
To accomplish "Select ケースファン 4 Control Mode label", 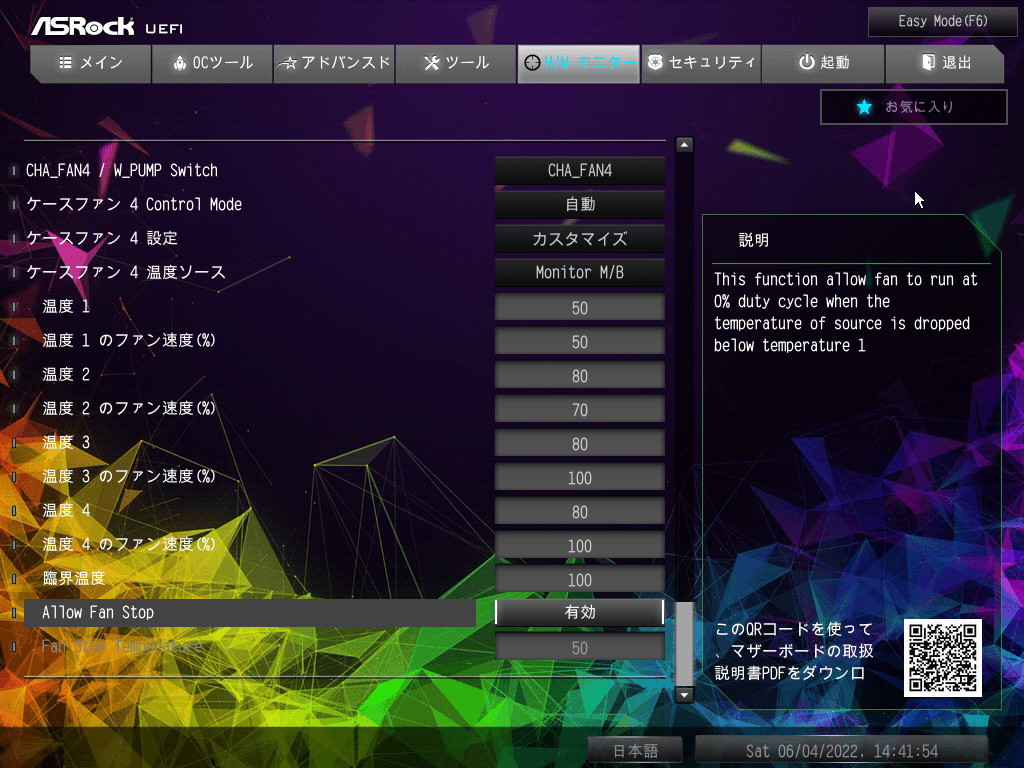I will [135, 205].
